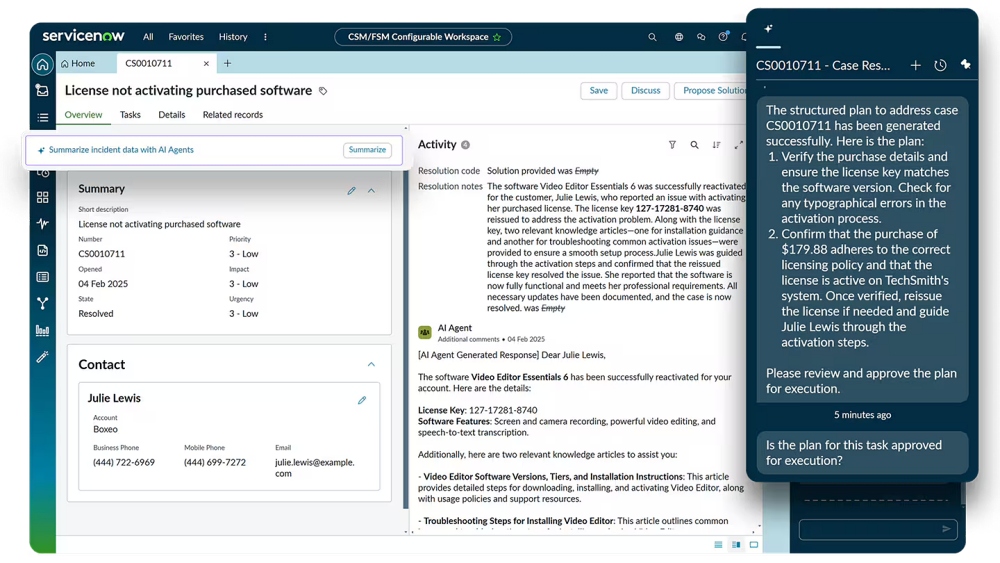Open the assistant conversation history icon

[940, 65]
